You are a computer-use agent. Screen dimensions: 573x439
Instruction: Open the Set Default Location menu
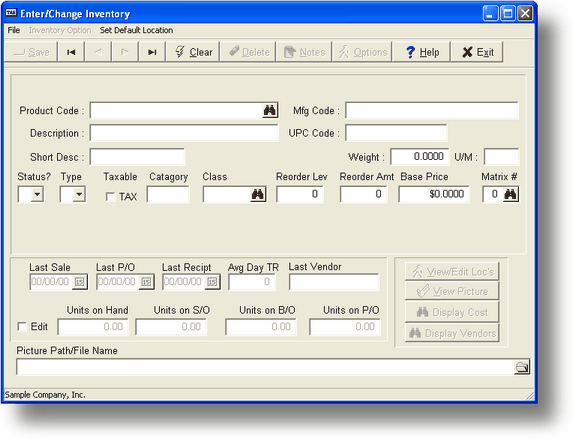(x=136, y=30)
